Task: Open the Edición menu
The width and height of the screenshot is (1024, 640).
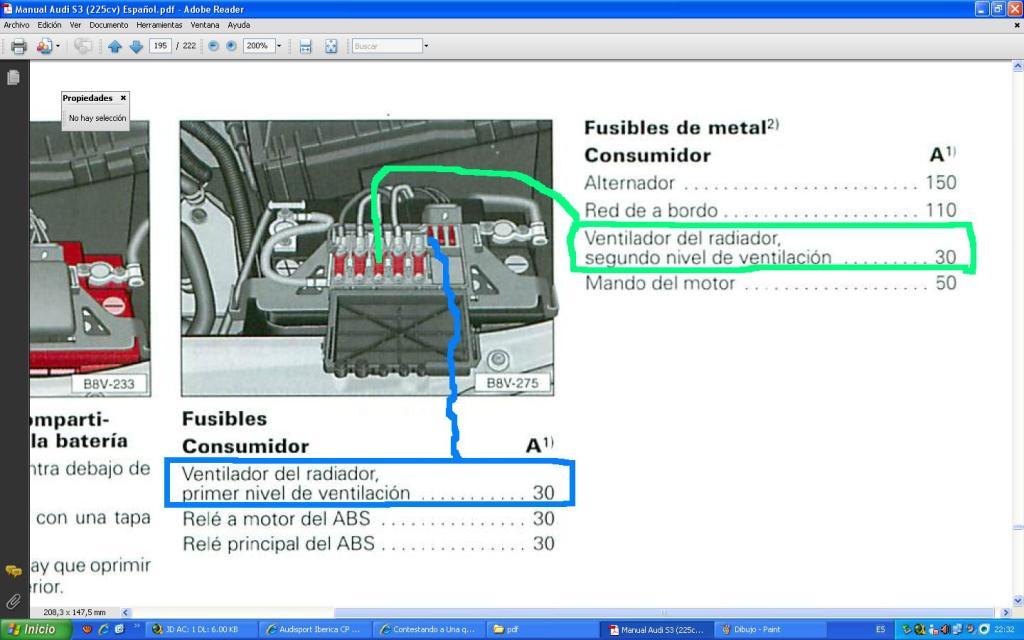Action: [49, 25]
